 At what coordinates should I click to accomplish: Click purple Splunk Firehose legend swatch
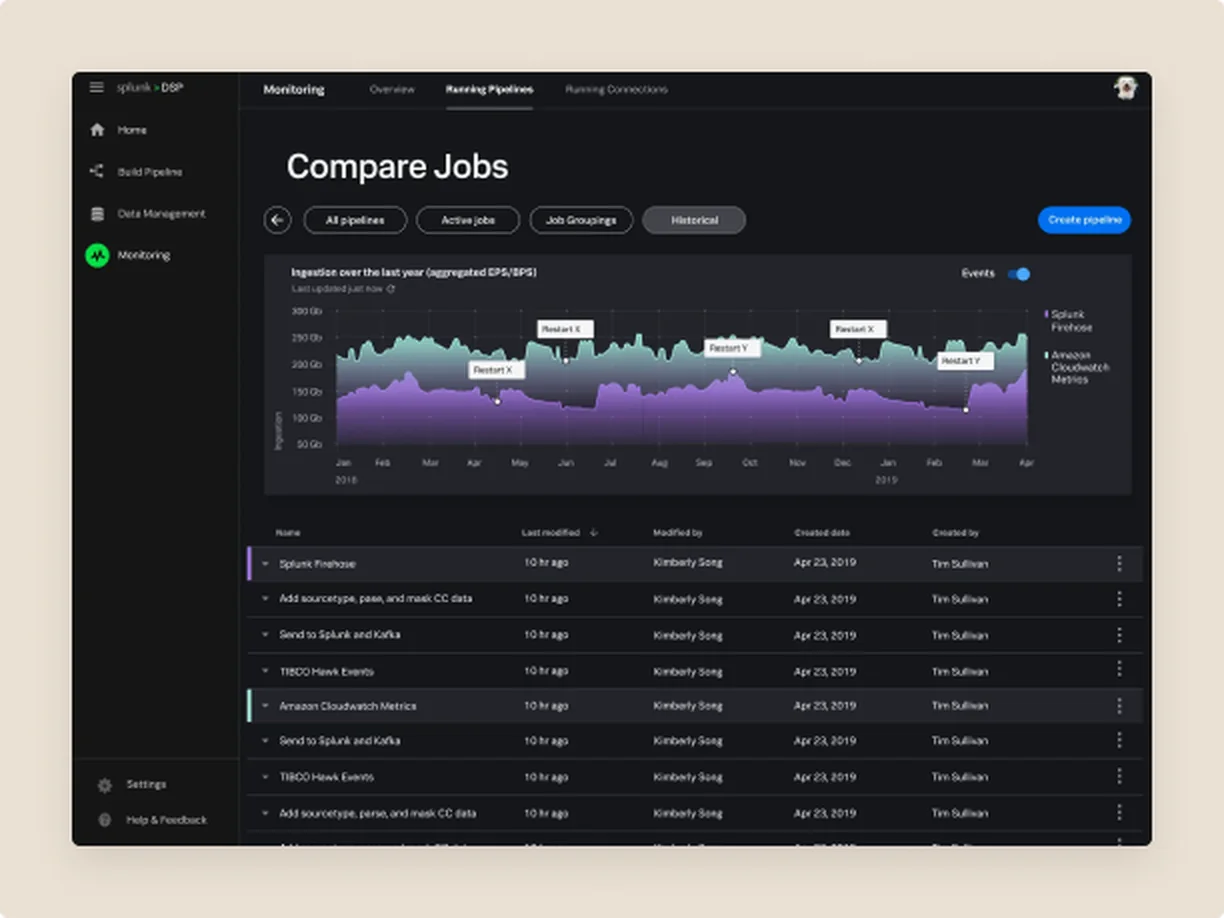[x=1046, y=314]
